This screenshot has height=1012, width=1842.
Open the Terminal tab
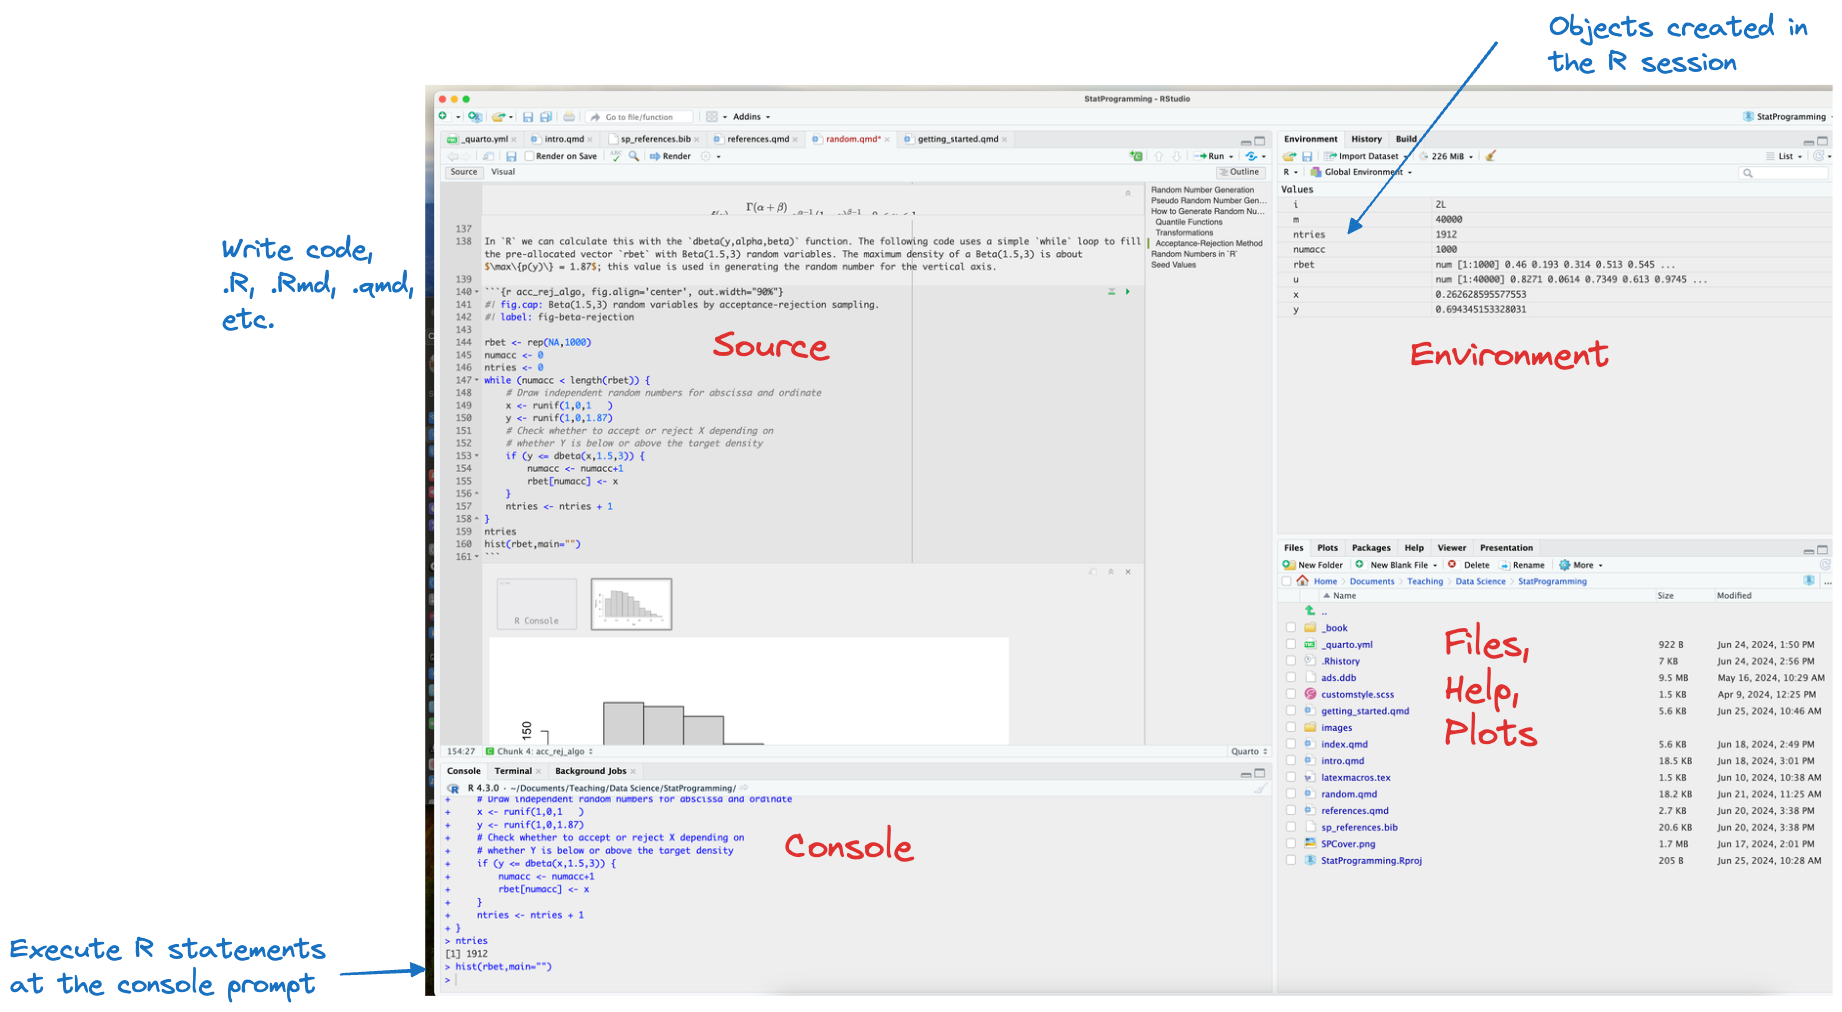pos(513,771)
